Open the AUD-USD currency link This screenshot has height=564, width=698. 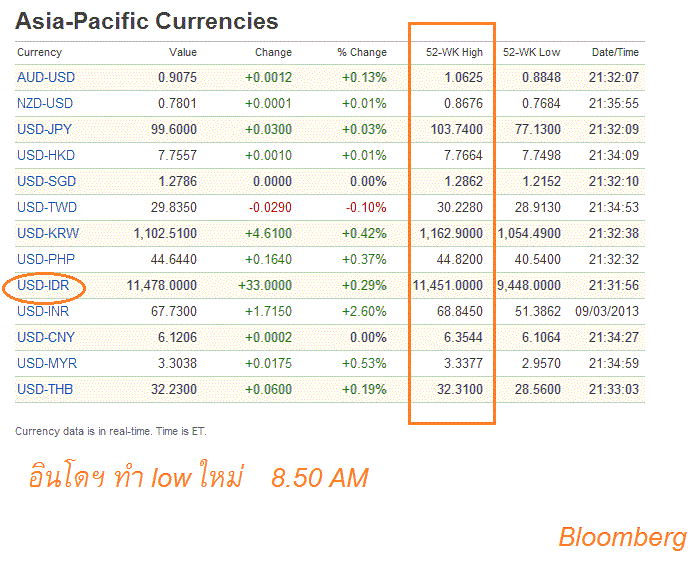45,77
